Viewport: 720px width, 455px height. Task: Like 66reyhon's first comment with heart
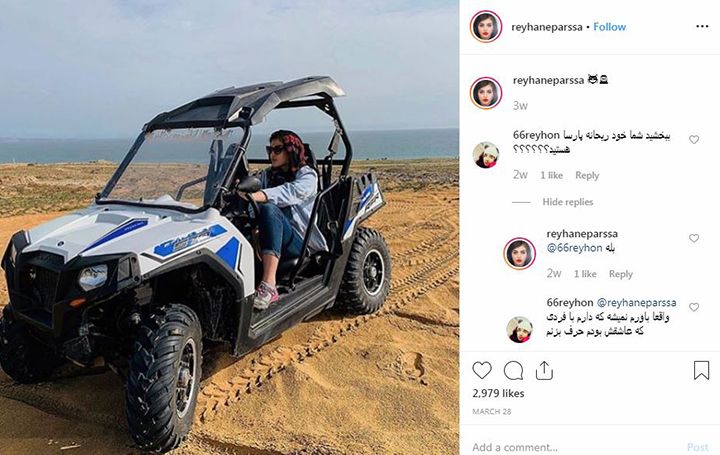[x=694, y=139]
